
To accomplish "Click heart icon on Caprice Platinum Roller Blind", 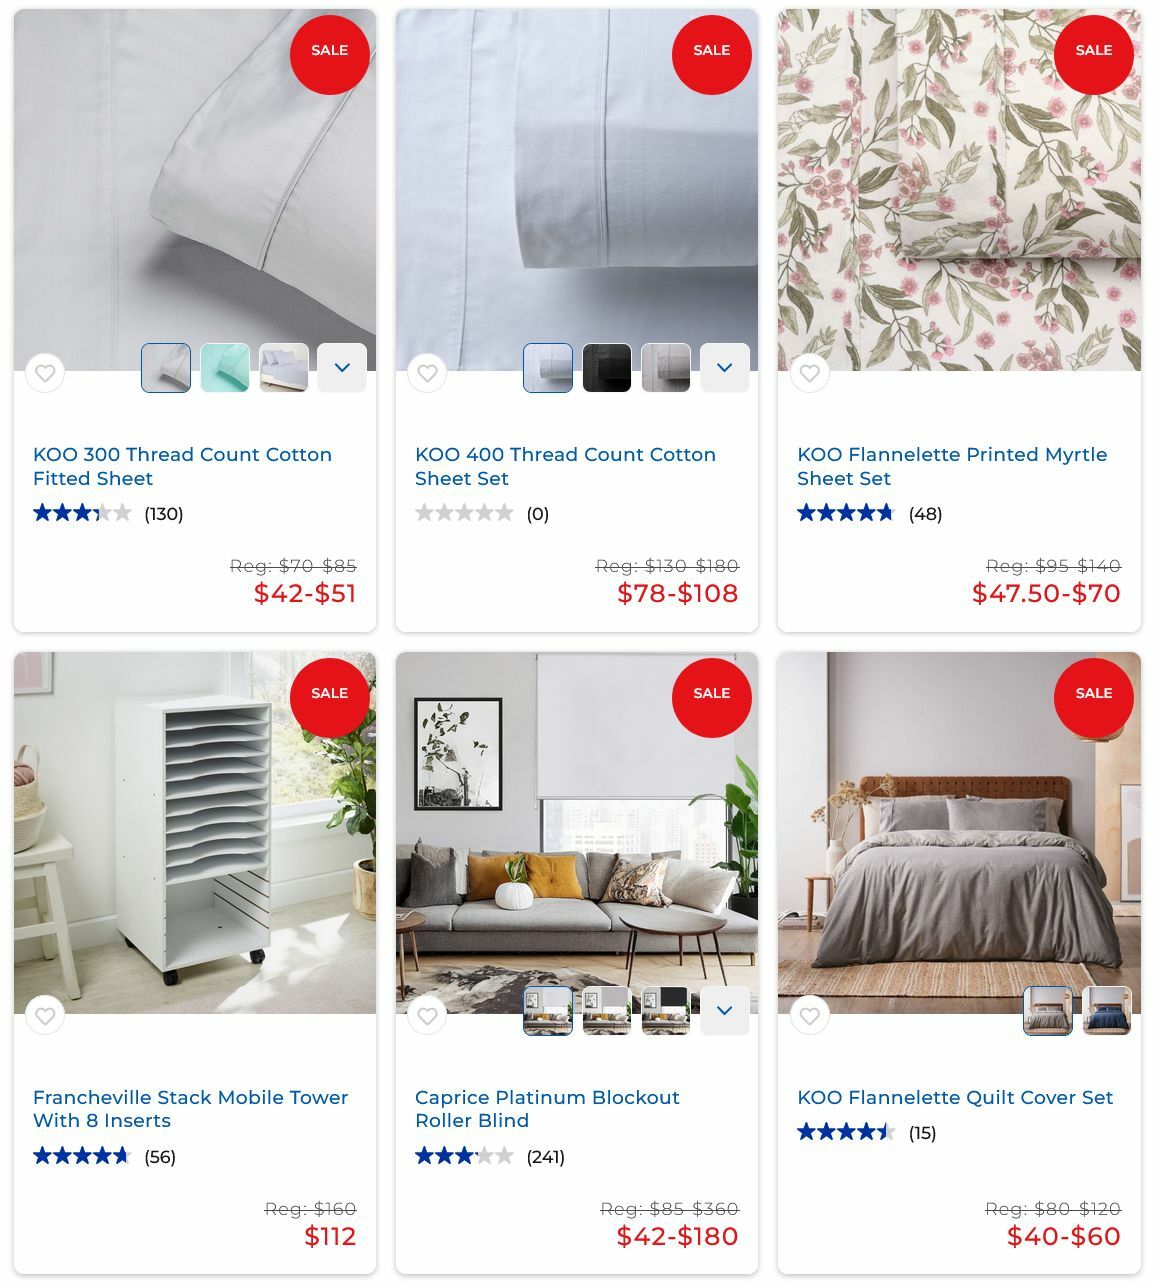I will pos(427,1016).
